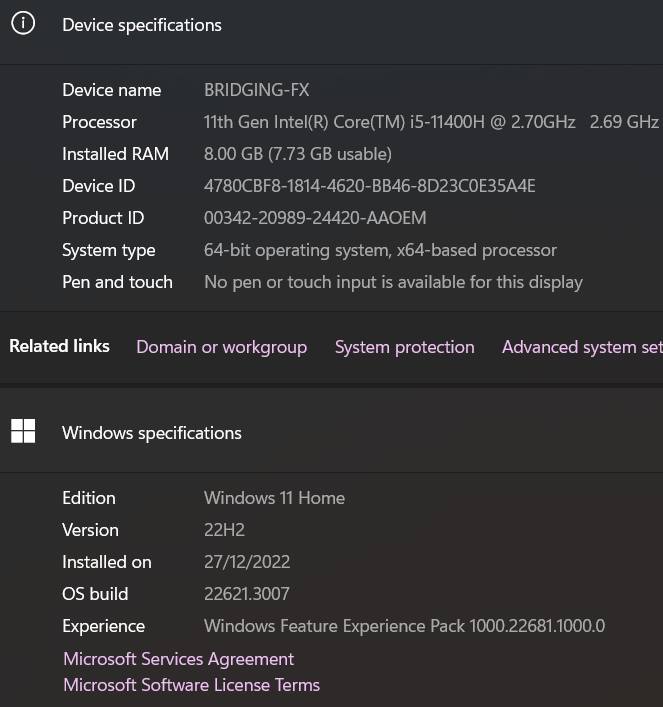Open Microsoft Software License Terms link

(x=192, y=685)
